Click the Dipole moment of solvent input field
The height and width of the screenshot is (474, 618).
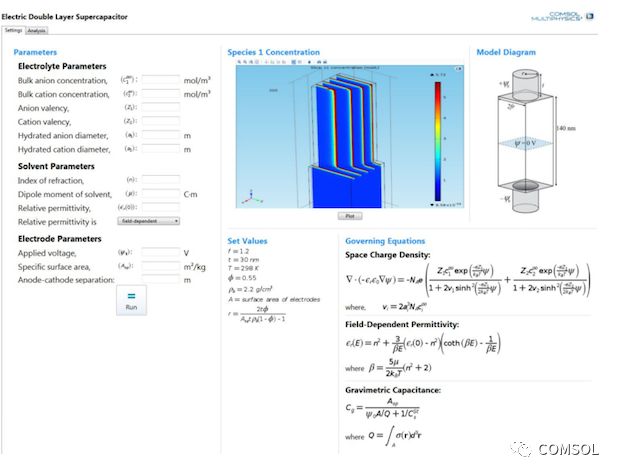tap(161, 194)
